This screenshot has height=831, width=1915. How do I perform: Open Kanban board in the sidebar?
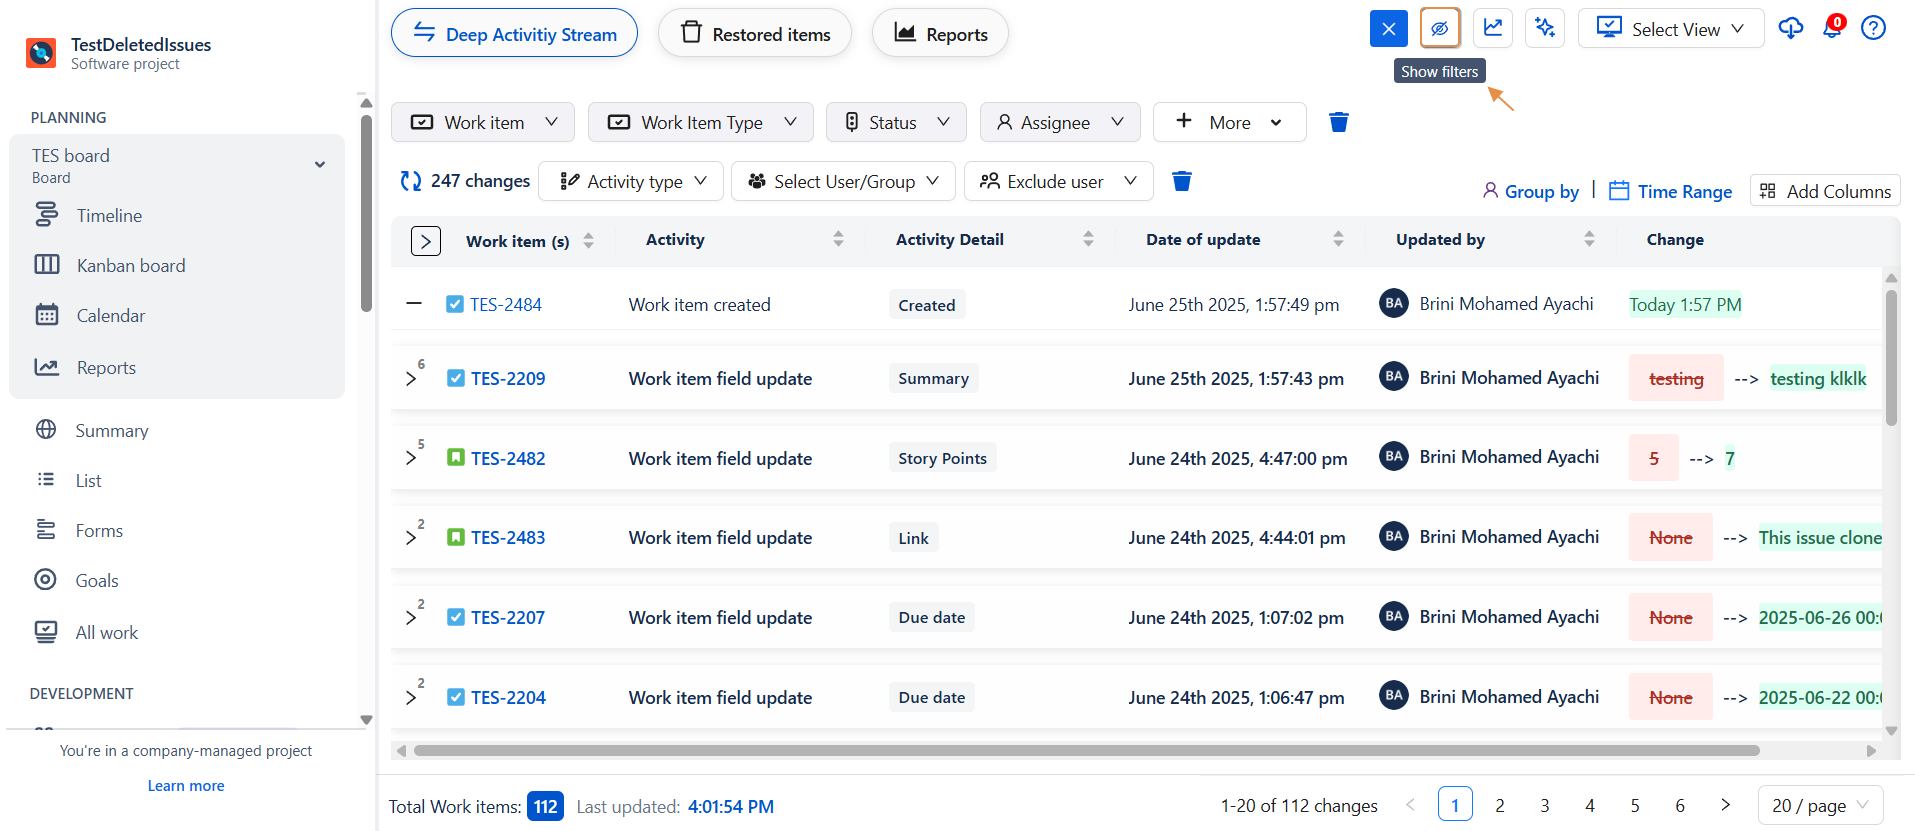(131, 266)
